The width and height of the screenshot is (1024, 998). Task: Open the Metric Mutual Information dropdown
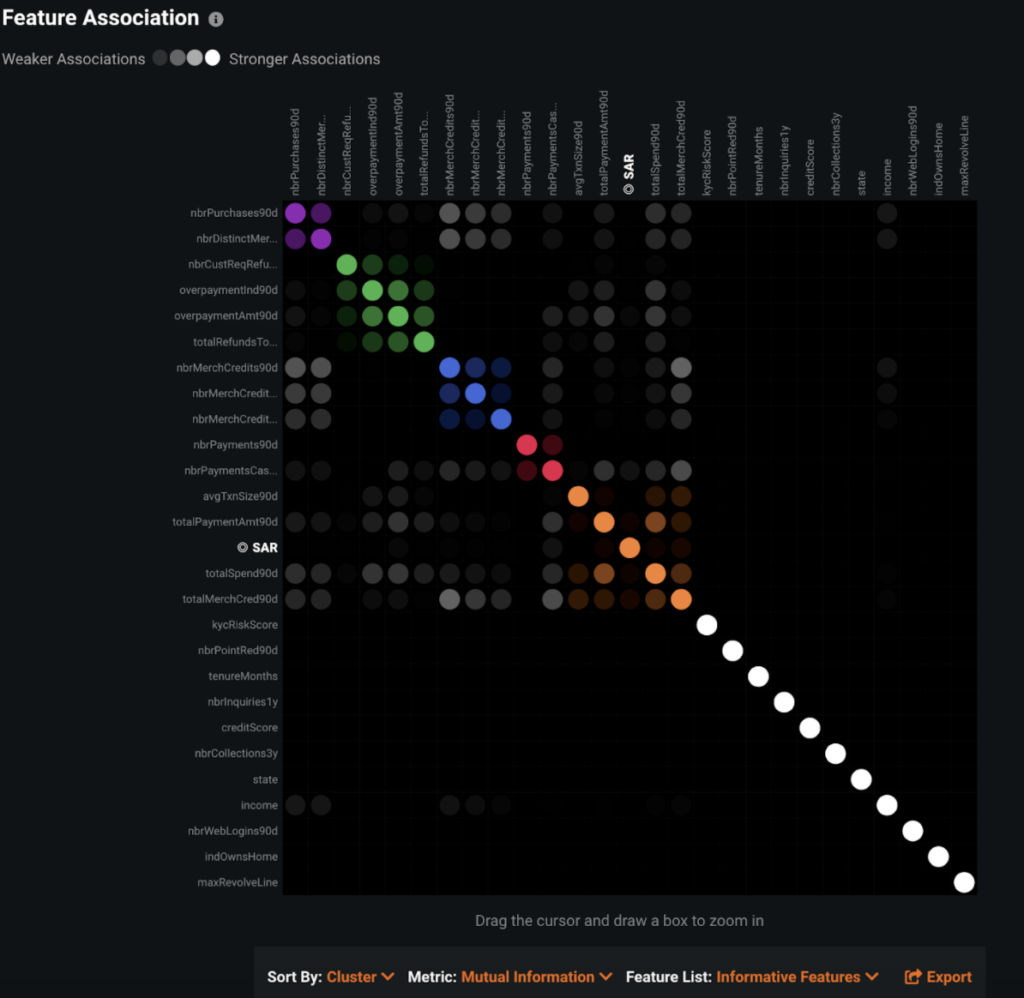click(x=536, y=976)
